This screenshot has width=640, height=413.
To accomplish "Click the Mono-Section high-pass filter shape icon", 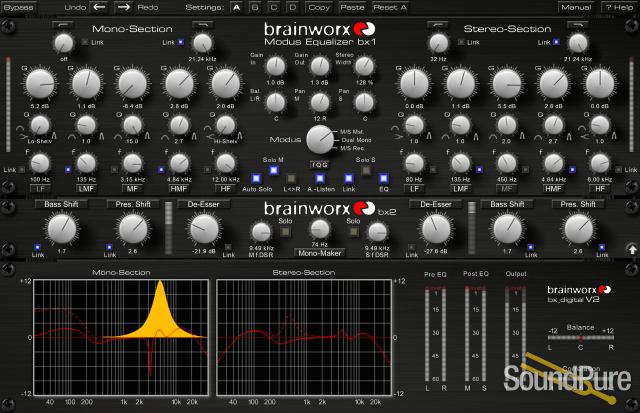I will (x=63, y=25).
